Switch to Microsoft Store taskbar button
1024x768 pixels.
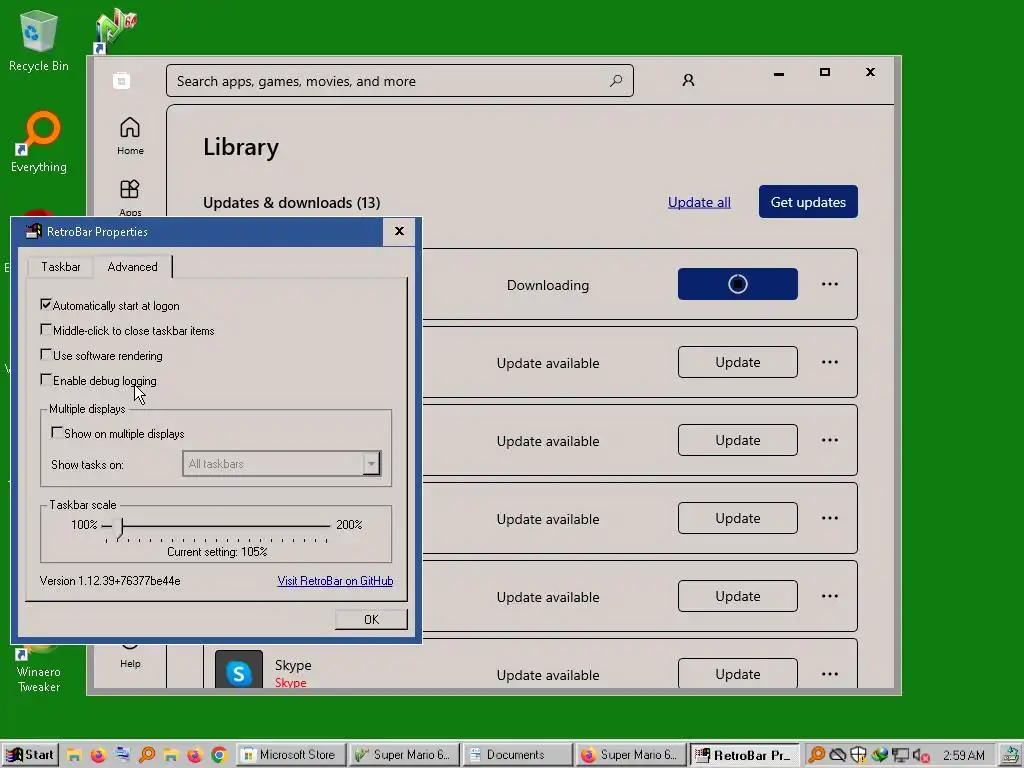(291, 755)
